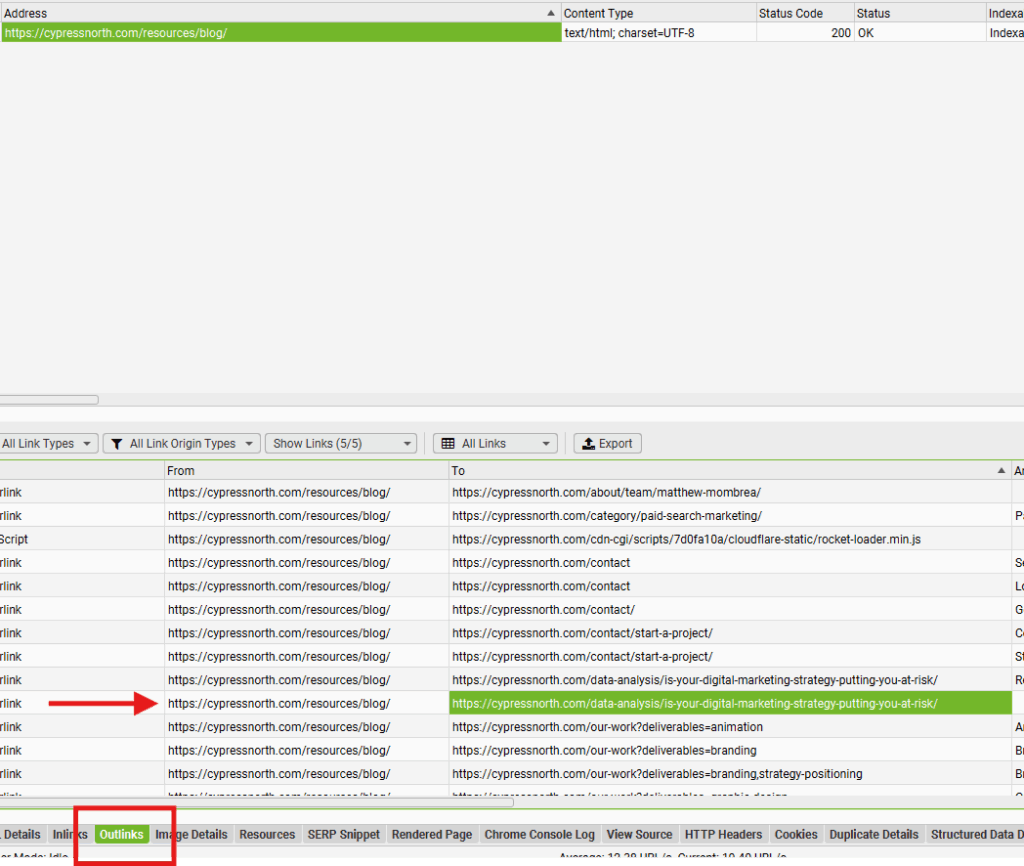The width and height of the screenshot is (1024, 866).
Task: Click the Script type cell
Action: click(x=82, y=539)
